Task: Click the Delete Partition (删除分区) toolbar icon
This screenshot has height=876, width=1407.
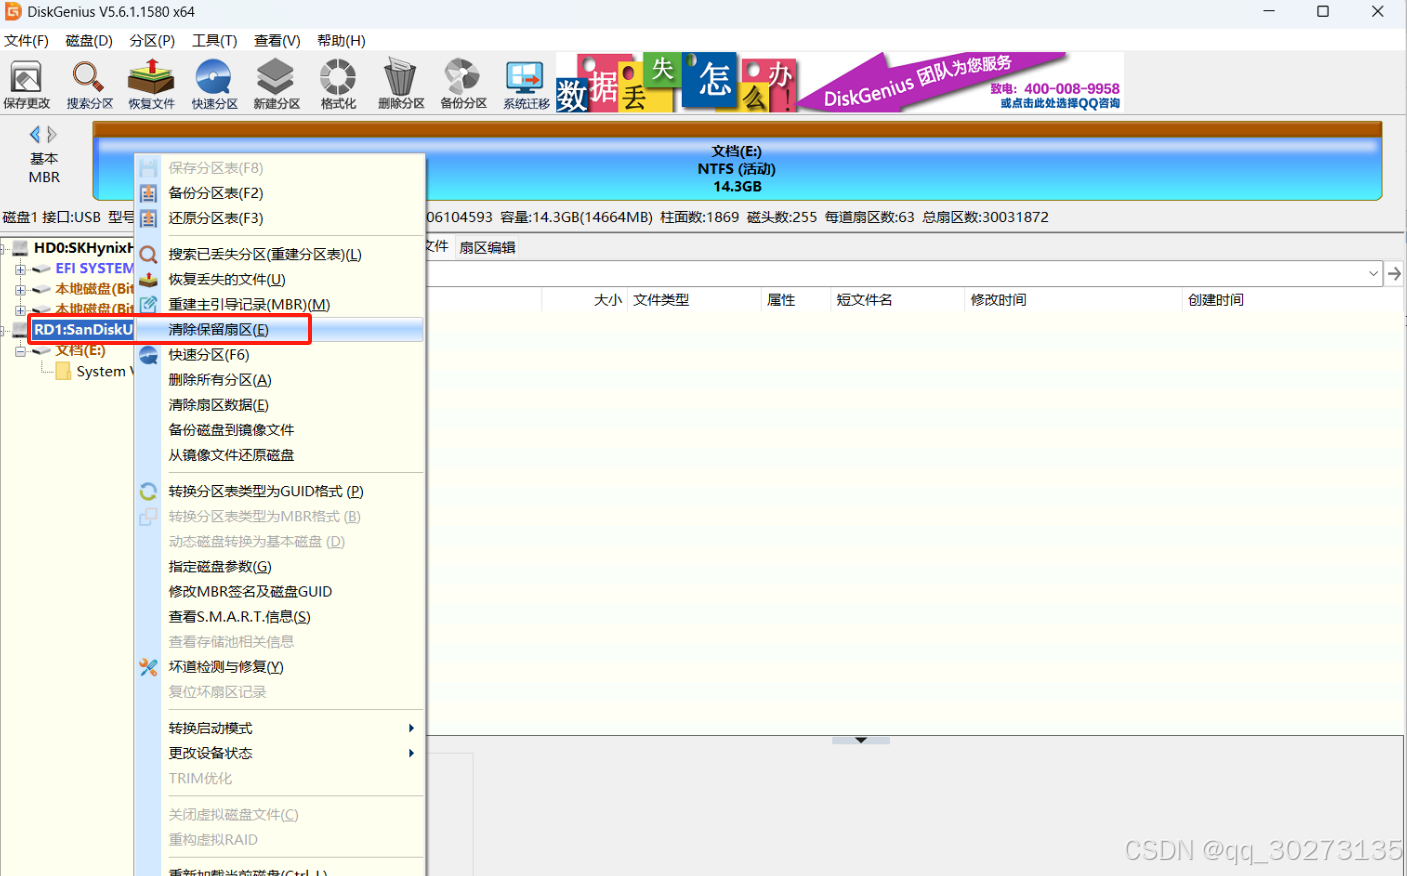Action: [x=401, y=84]
